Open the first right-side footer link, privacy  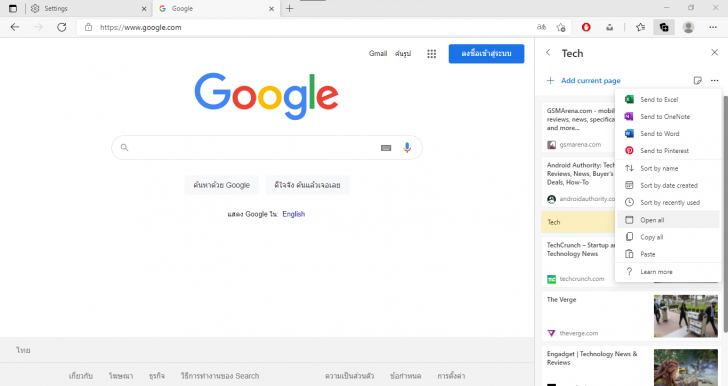(x=349, y=376)
